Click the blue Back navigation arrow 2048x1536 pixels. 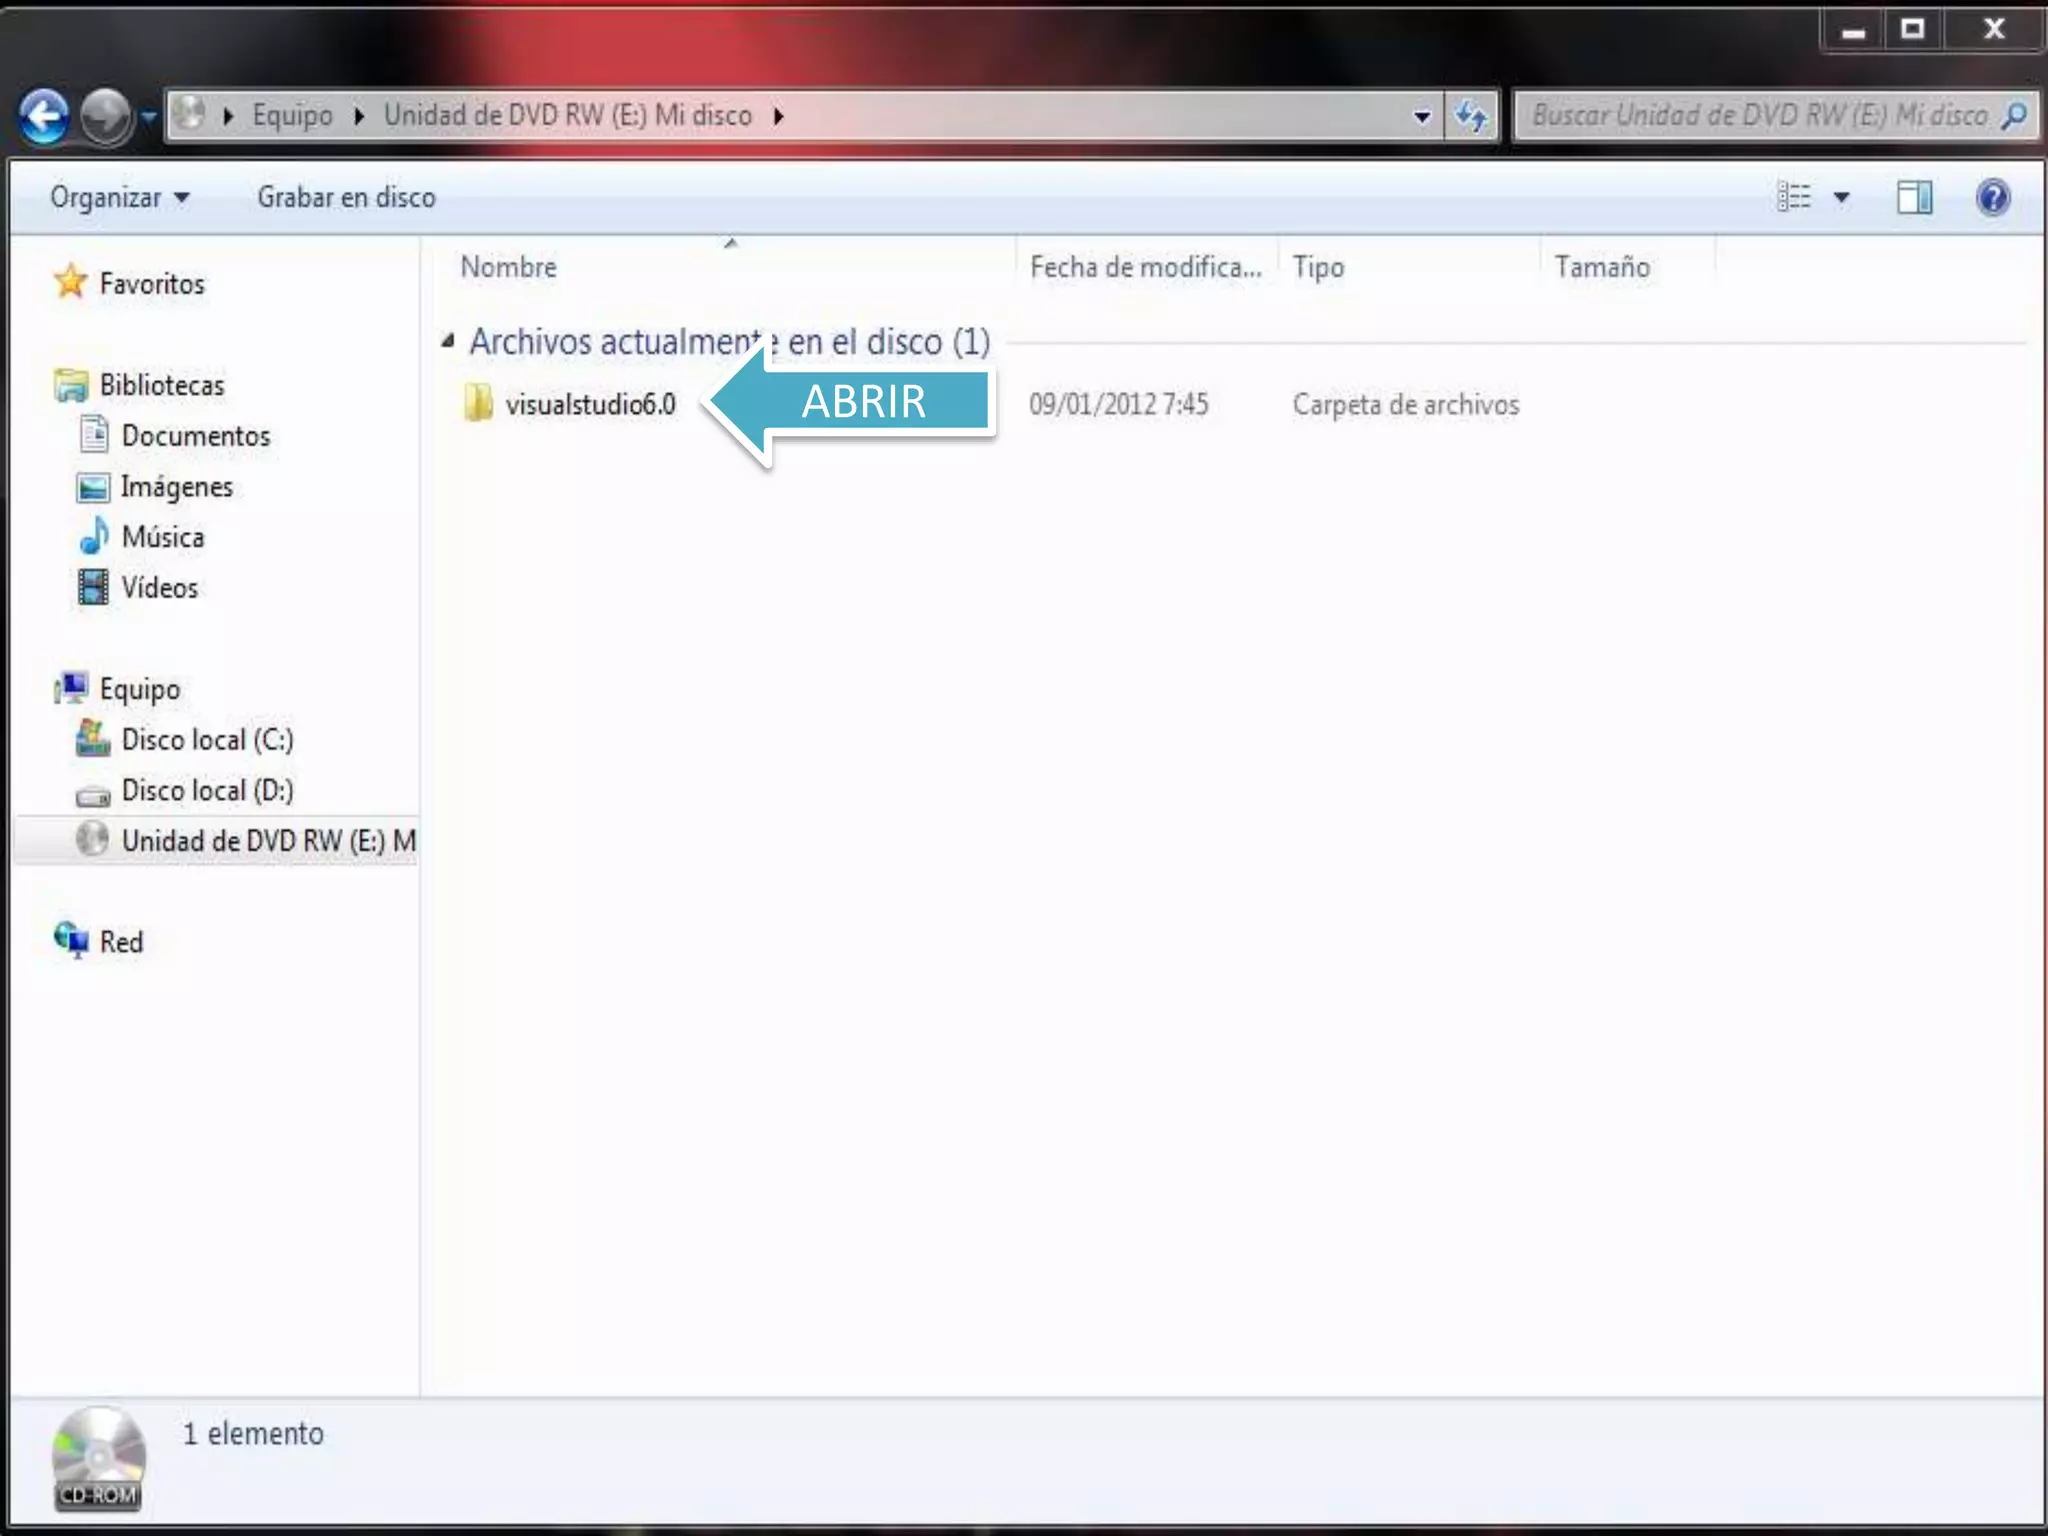click(x=44, y=117)
